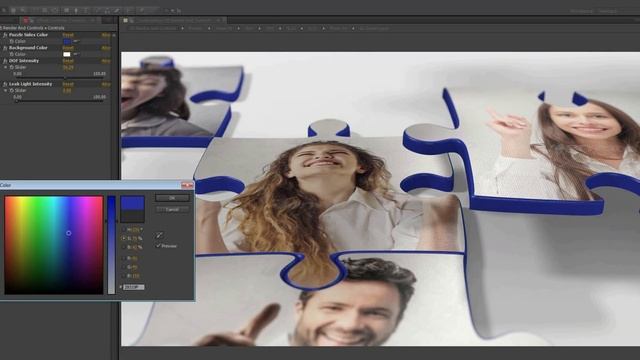This screenshot has width=640, height=360.
Task: Click the Leak Light Intensity effect name
Action: click(x=30, y=84)
